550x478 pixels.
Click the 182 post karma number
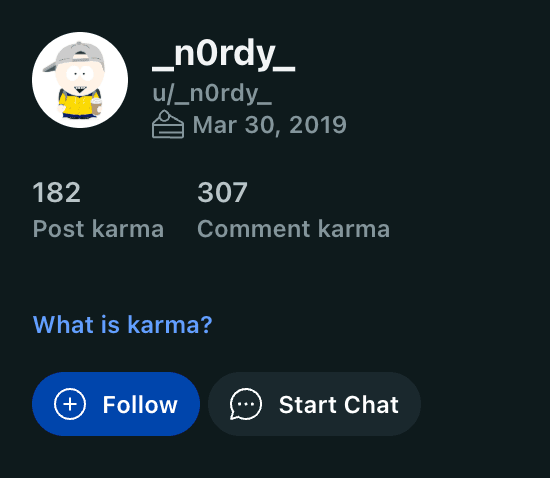[x=57, y=192]
